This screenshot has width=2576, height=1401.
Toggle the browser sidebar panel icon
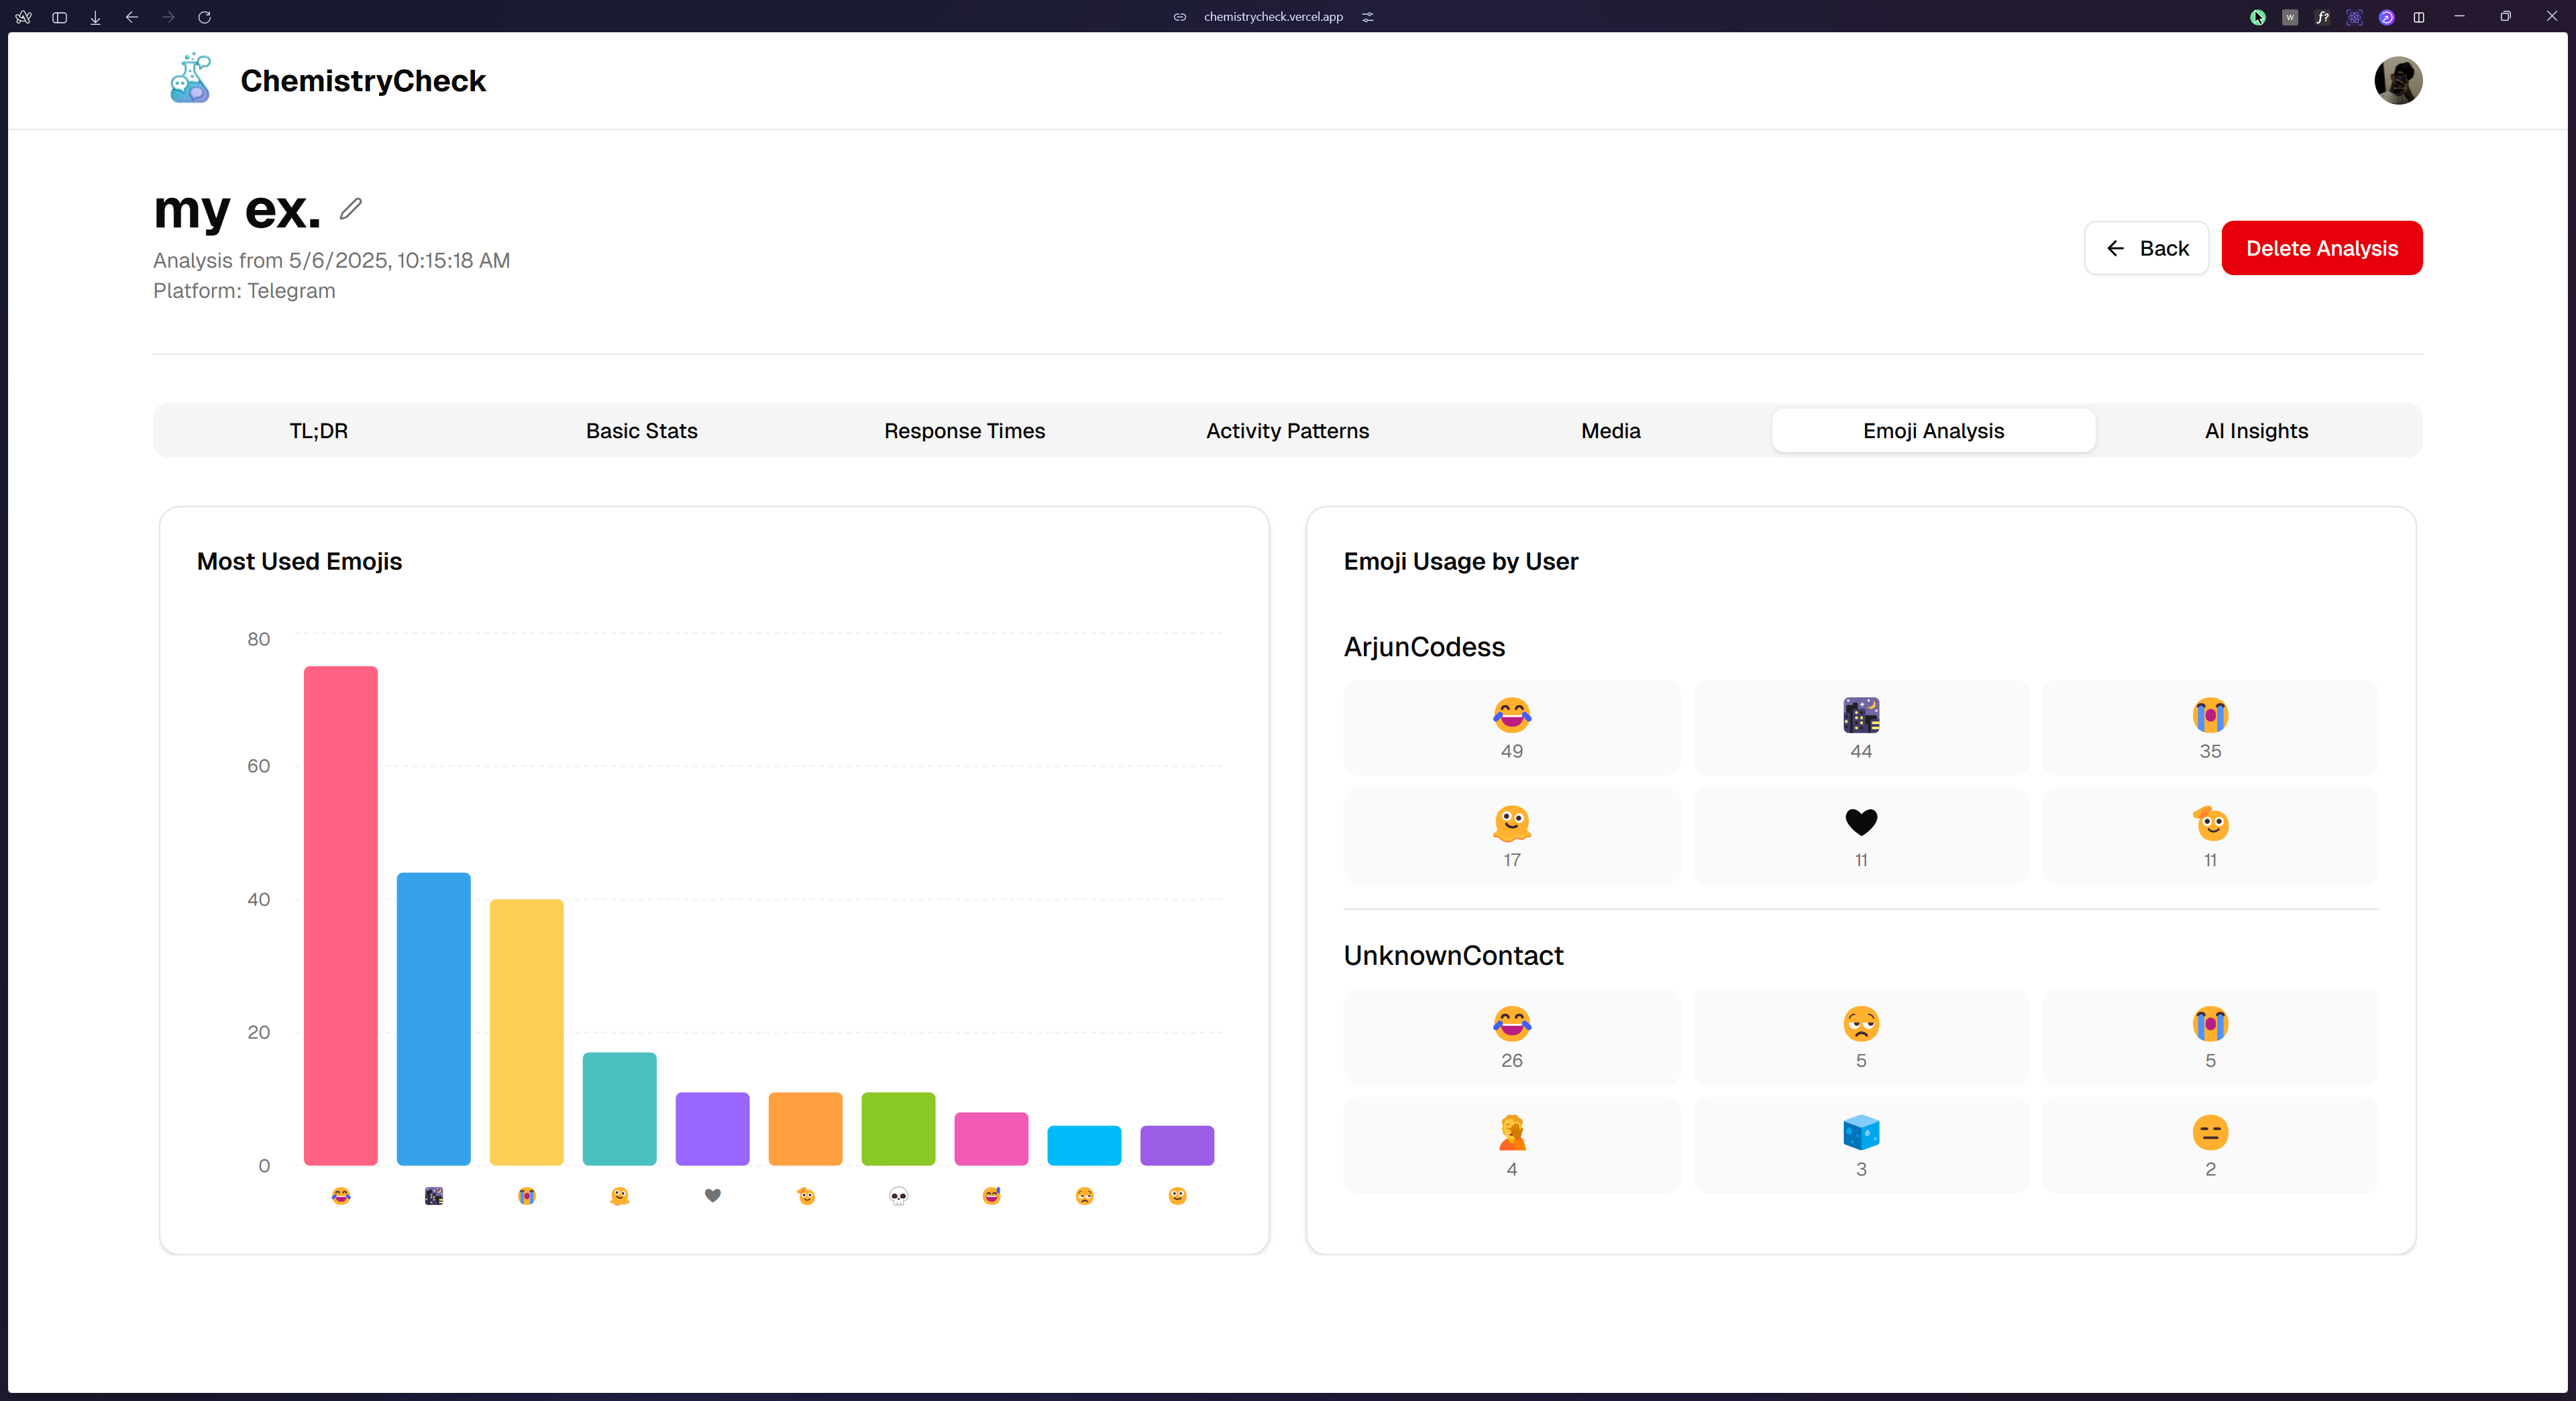click(x=60, y=17)
